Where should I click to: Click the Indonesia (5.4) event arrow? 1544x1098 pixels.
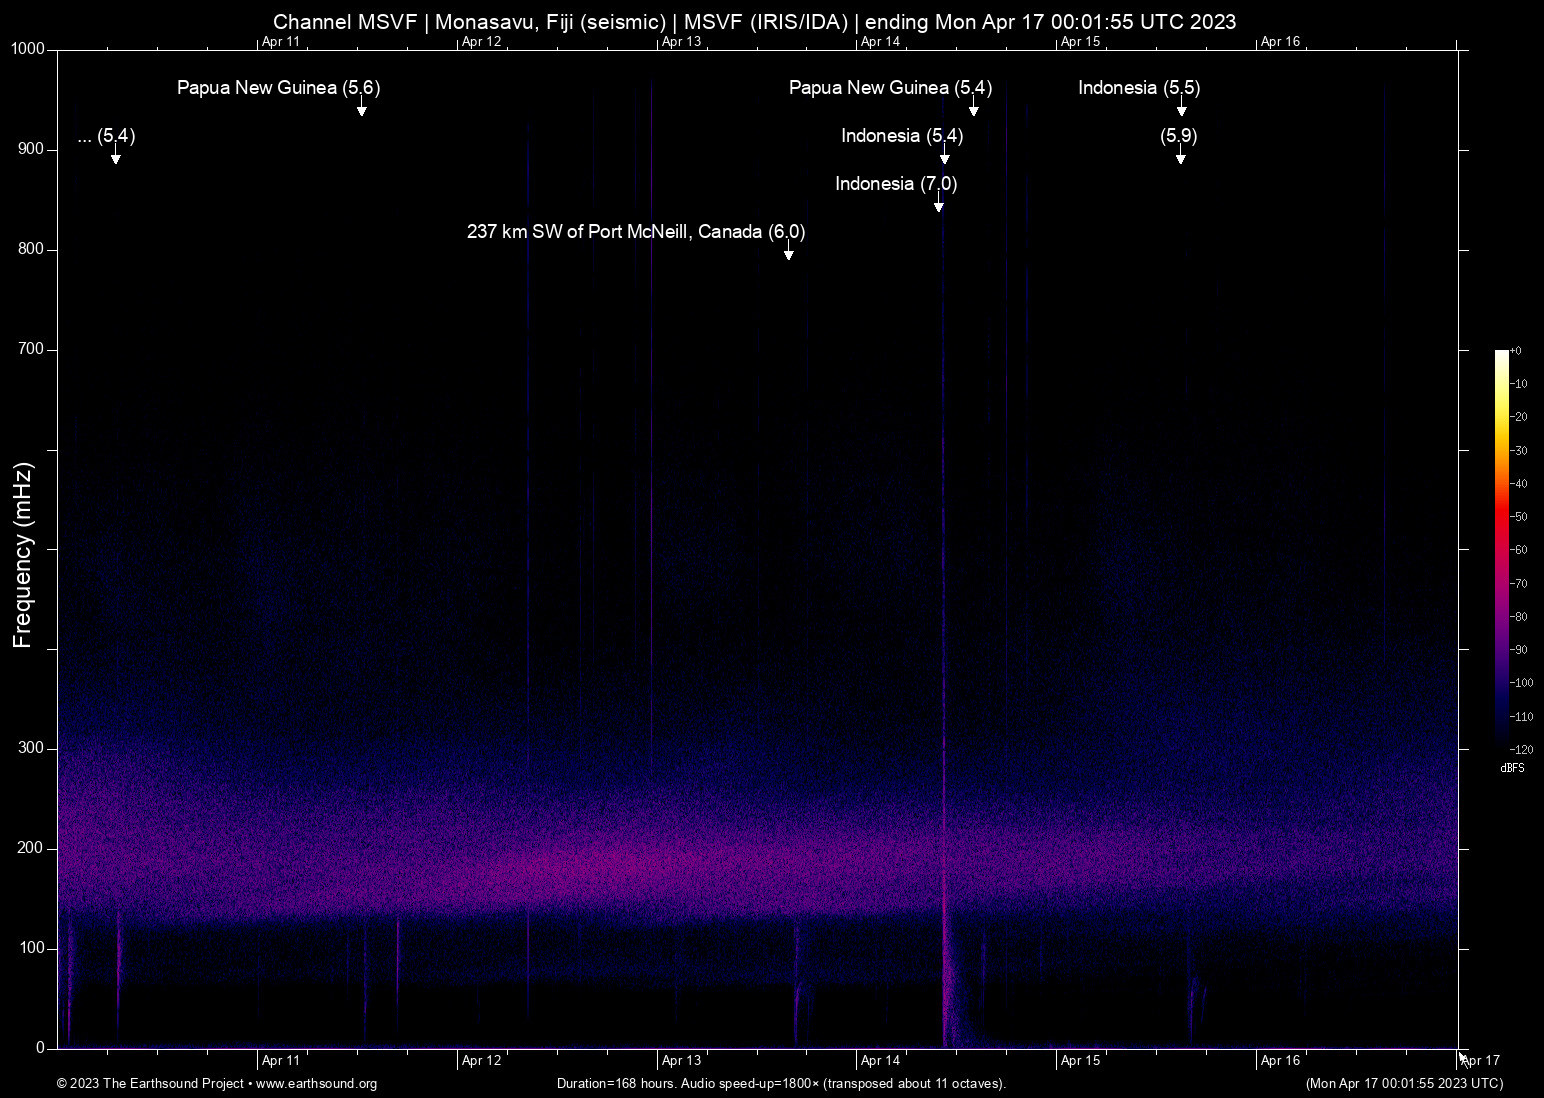(945, 158)
